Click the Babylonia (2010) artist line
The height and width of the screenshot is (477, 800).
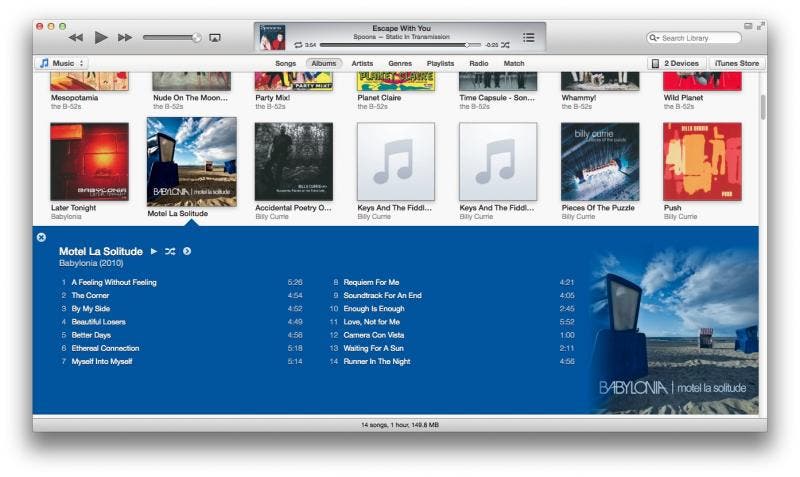coord(91,263)
